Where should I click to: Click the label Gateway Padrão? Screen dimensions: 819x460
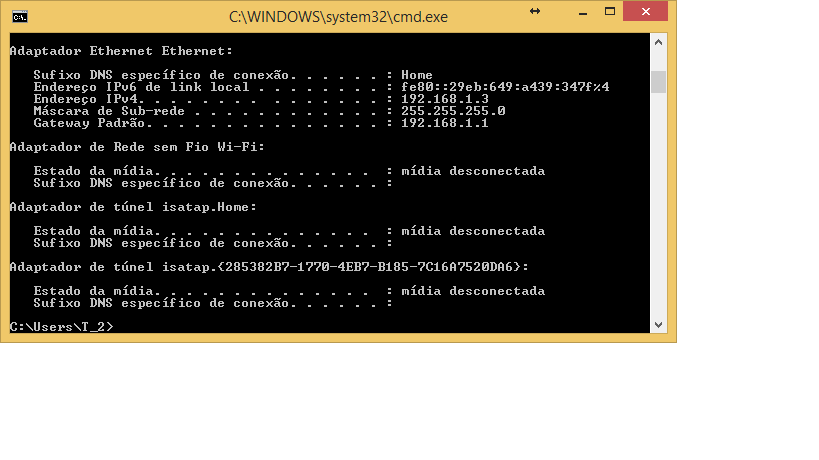pos(89,123)
